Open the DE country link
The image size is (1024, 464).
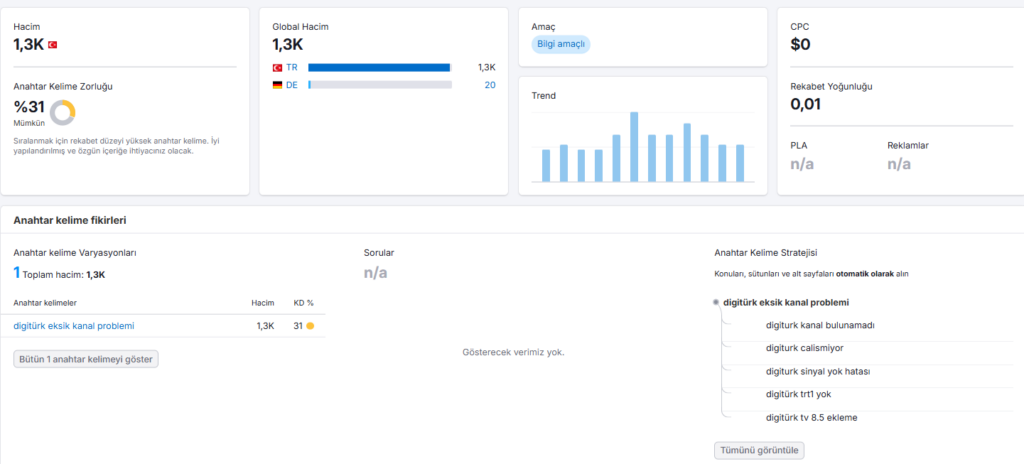click(x=292, y=85)
